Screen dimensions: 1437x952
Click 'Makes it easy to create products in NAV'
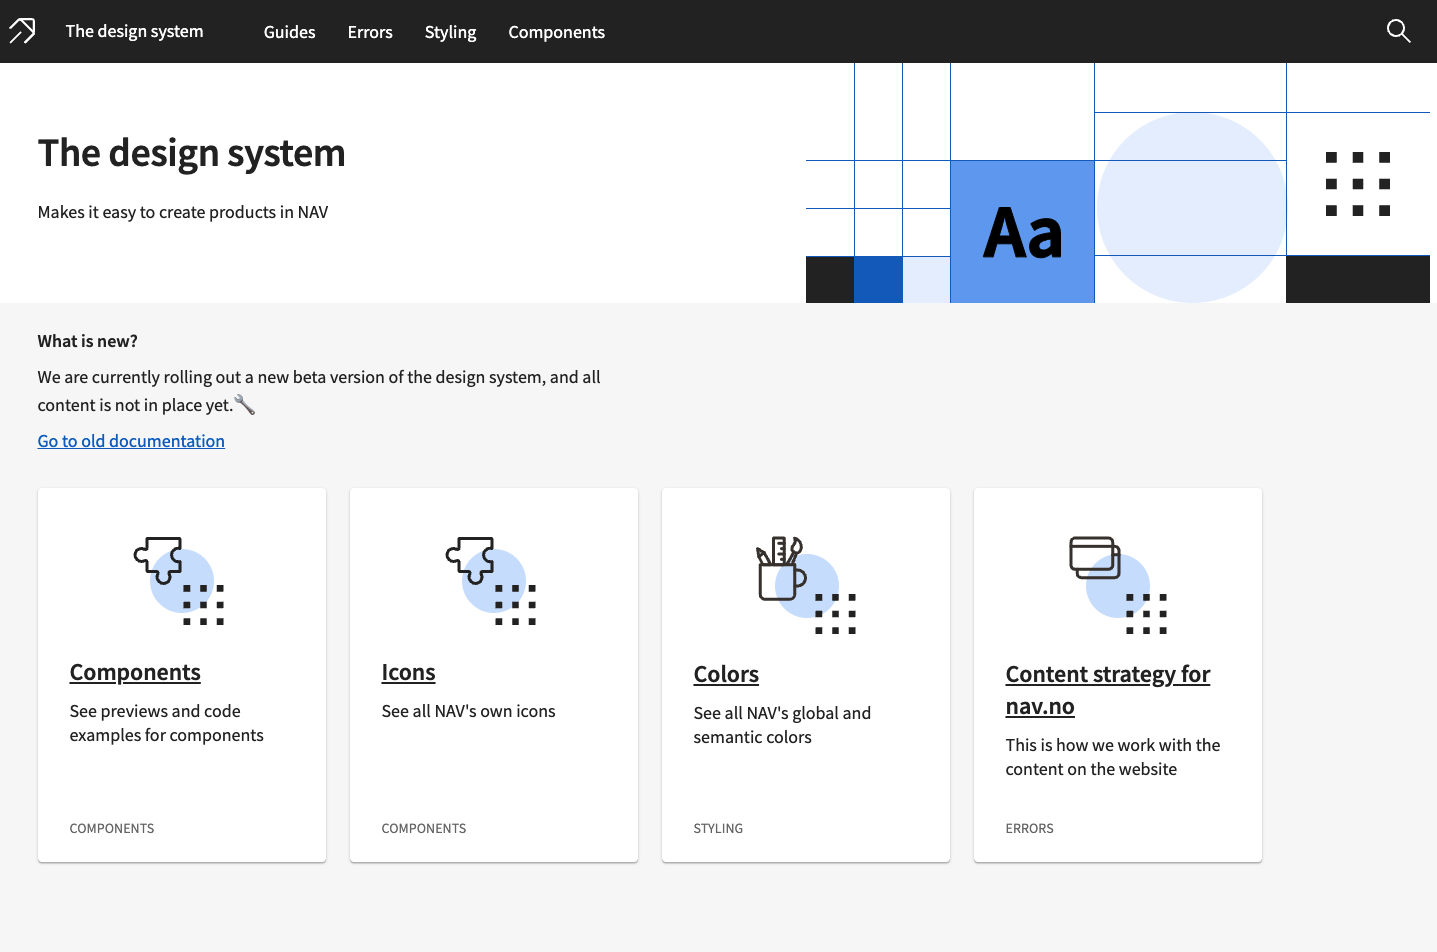click(183, 212)
